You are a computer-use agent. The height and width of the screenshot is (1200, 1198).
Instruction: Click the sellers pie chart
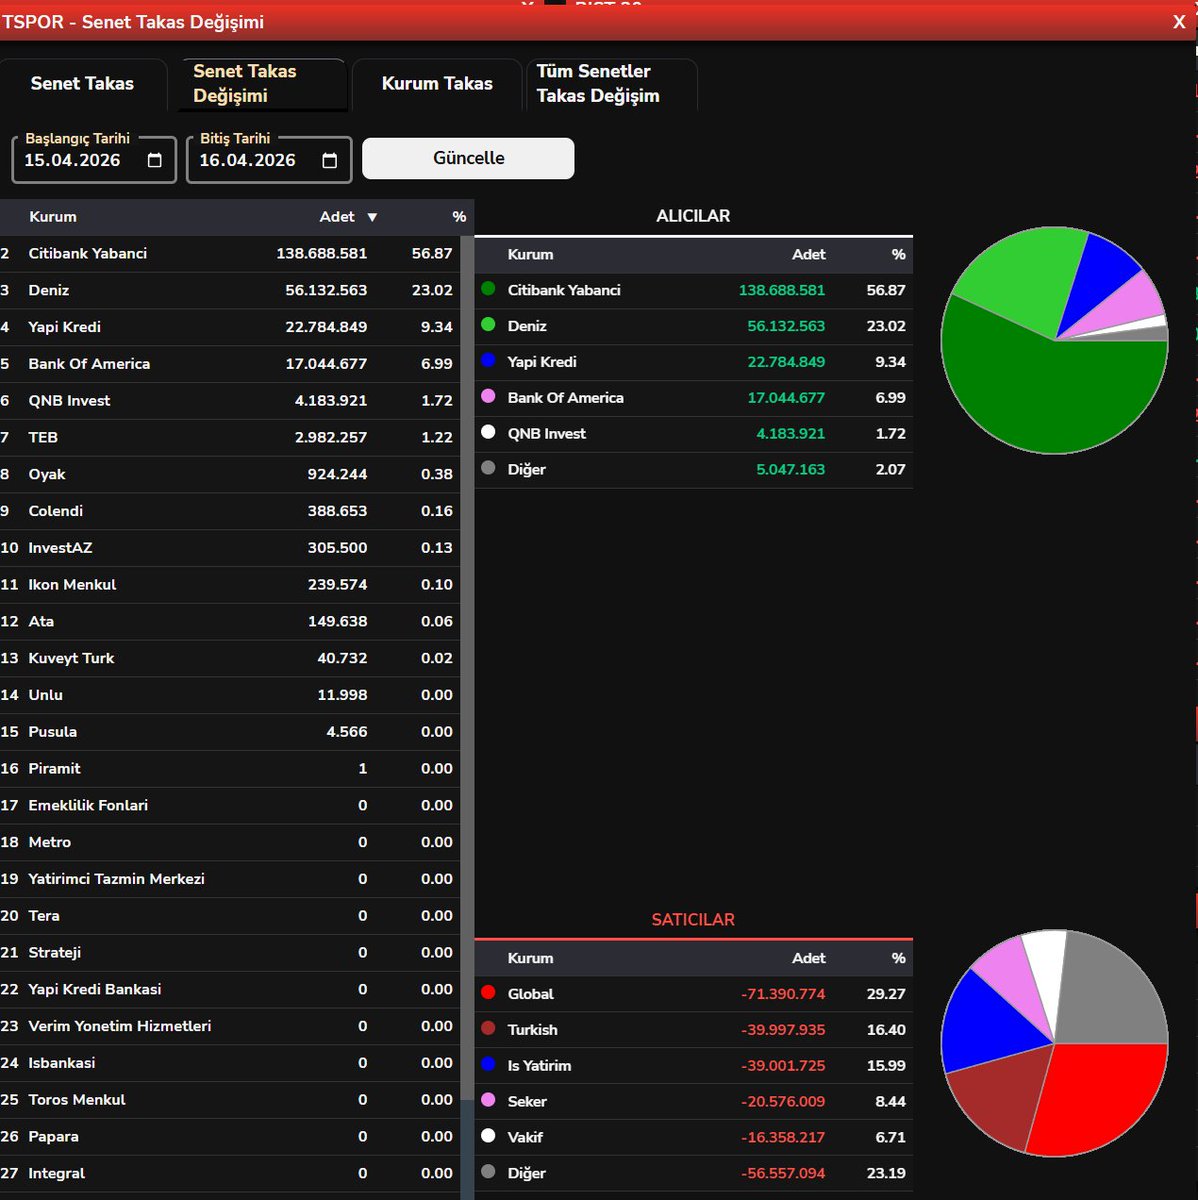tap(1054, 1044)
